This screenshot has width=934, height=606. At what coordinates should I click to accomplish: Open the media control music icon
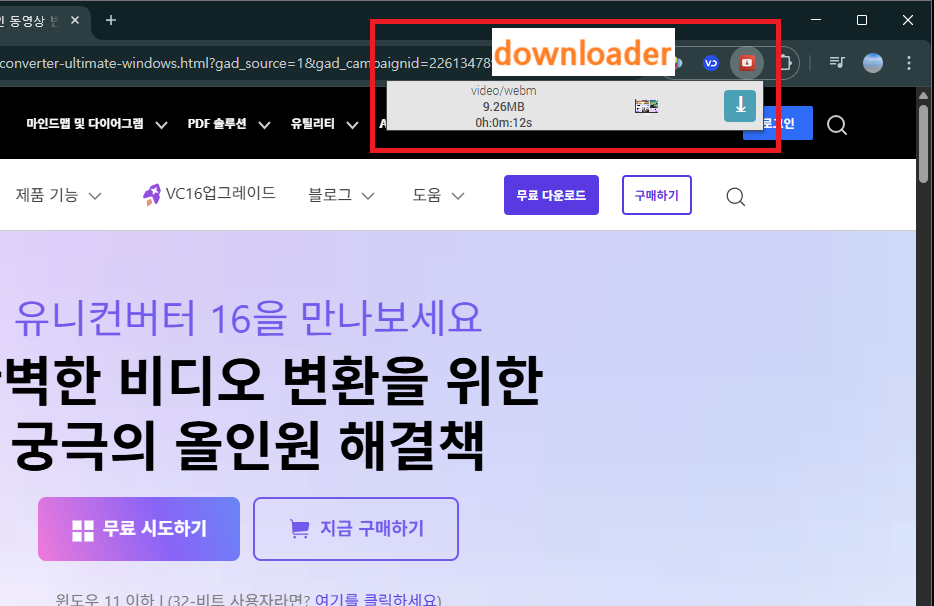point(837,63)
